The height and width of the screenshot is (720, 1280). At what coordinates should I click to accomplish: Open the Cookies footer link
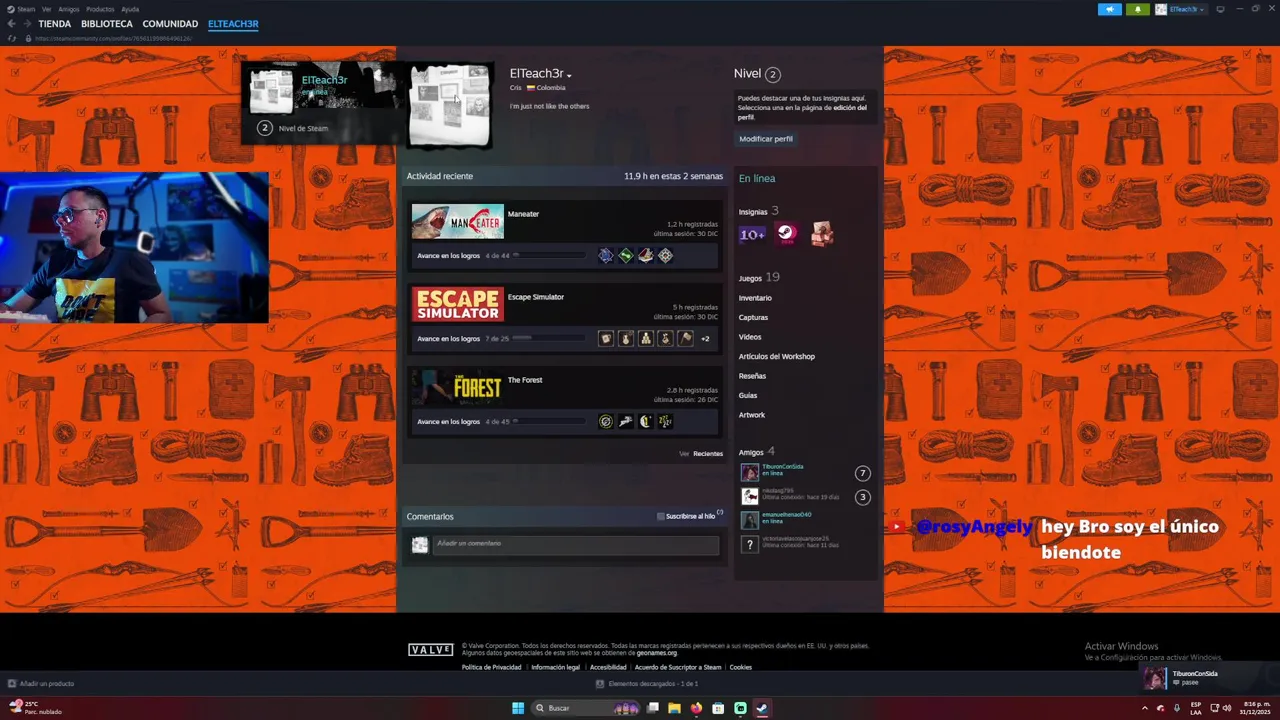coord(741,668)
